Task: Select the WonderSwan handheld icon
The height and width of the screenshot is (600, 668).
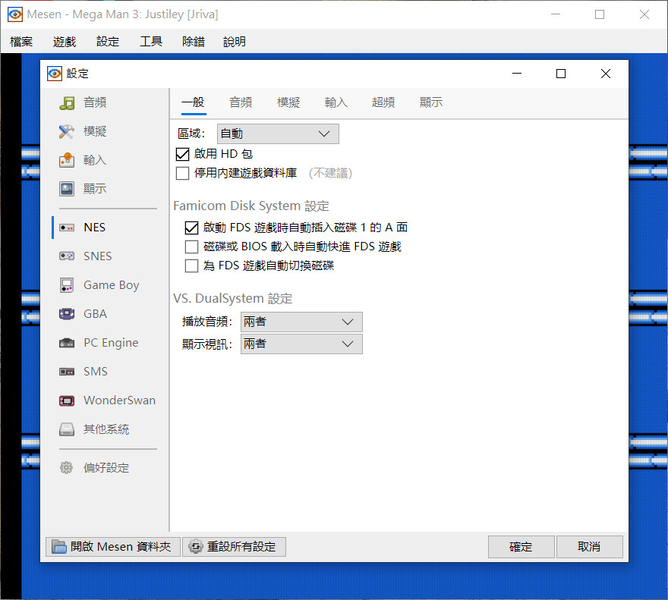Action: coord(67,401)
